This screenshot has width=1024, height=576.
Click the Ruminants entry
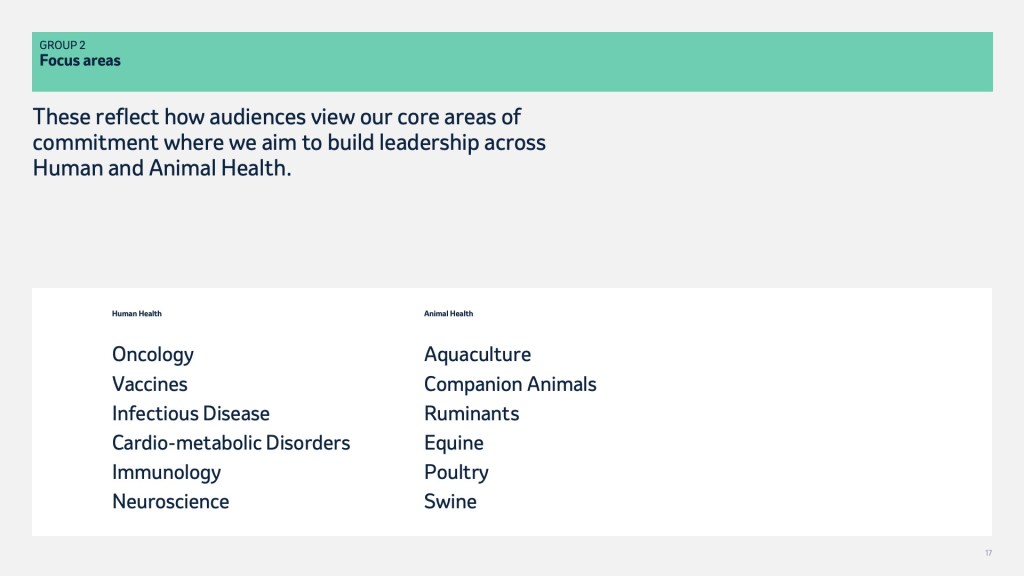(x=472, y=413)
